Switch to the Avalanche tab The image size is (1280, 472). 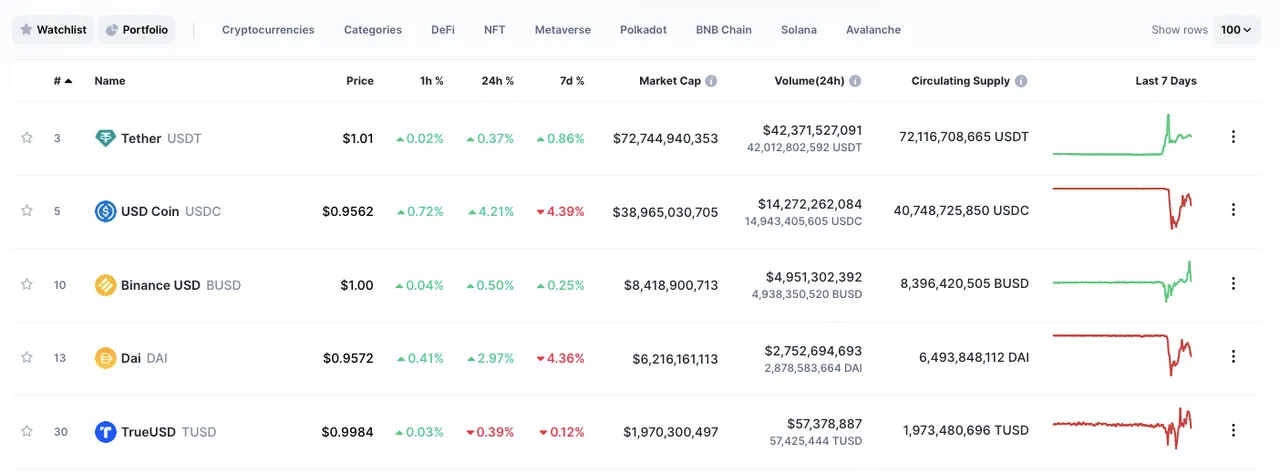point(873,30)
